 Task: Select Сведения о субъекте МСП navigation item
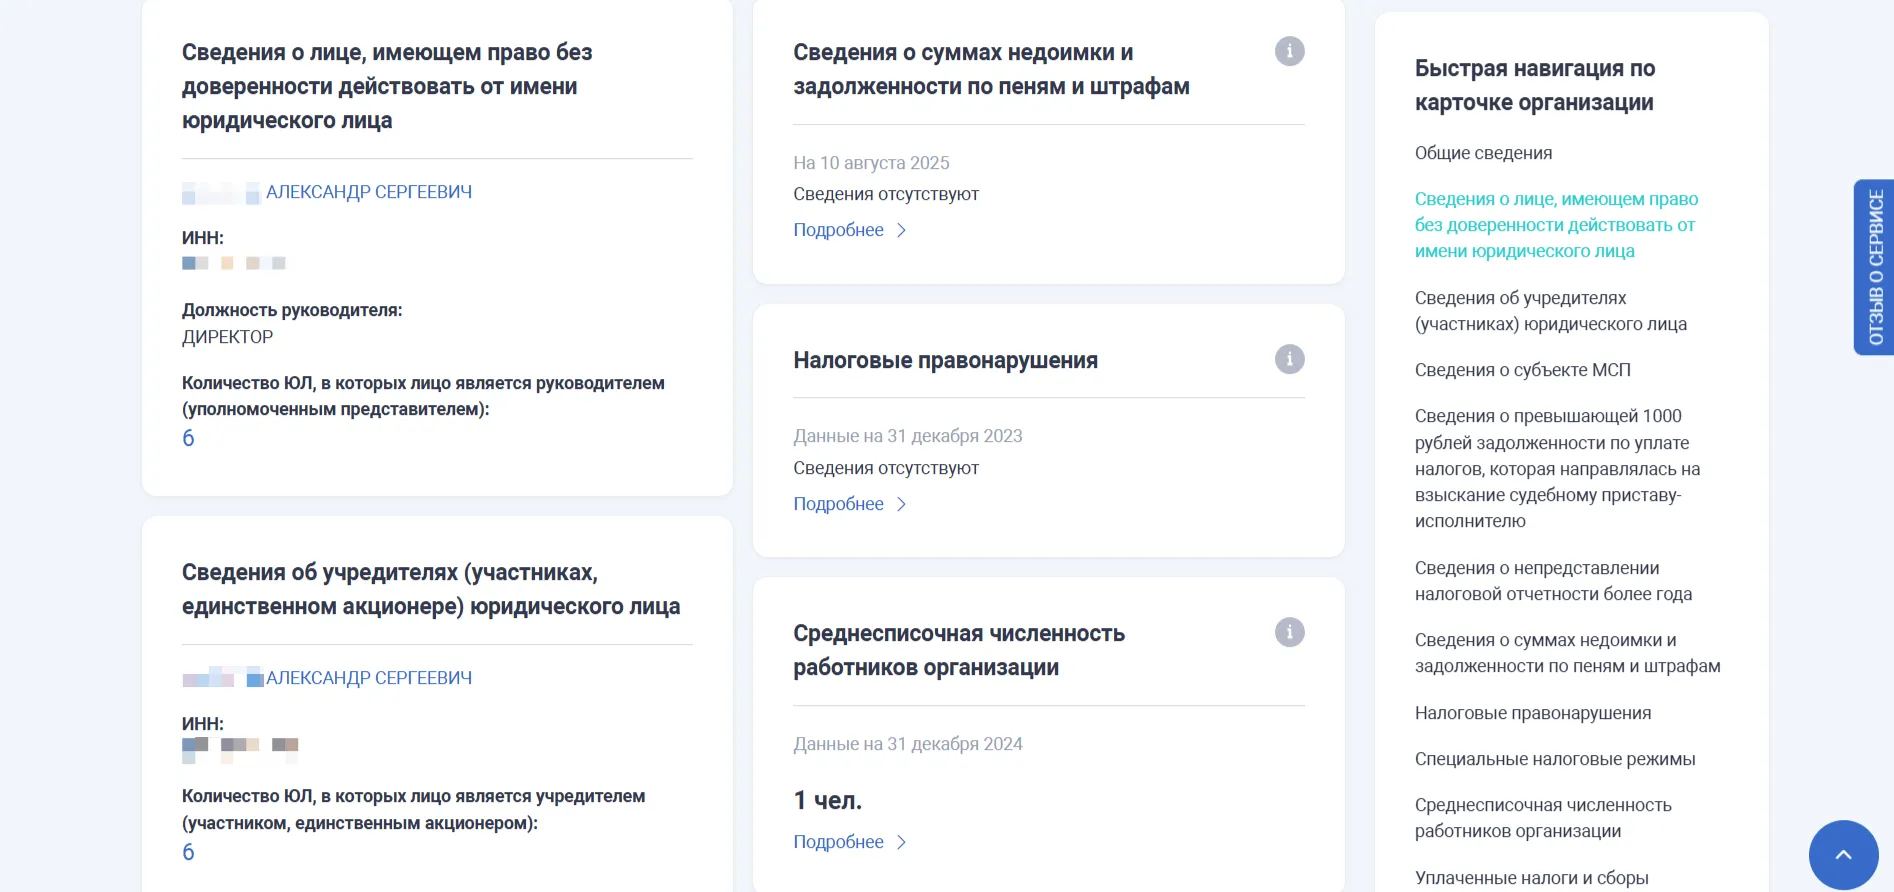1522,369
